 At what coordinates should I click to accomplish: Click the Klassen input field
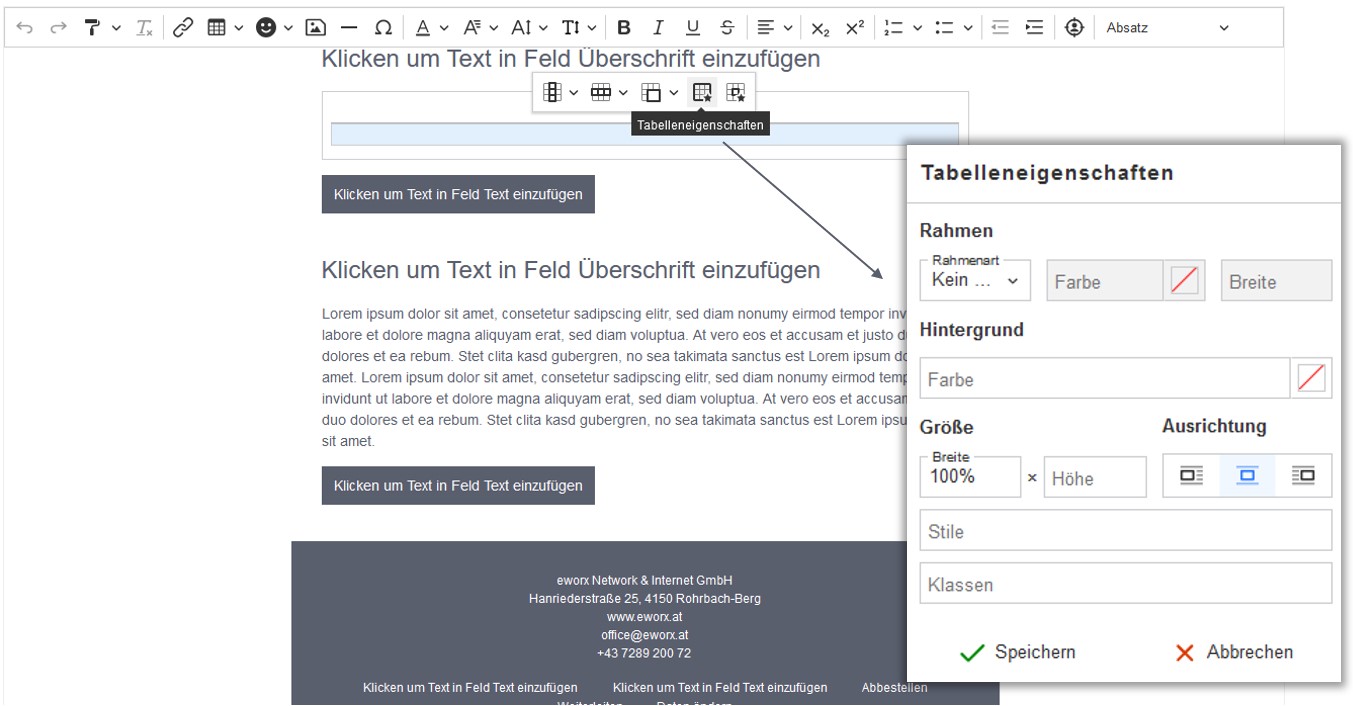pos(1126,583)
